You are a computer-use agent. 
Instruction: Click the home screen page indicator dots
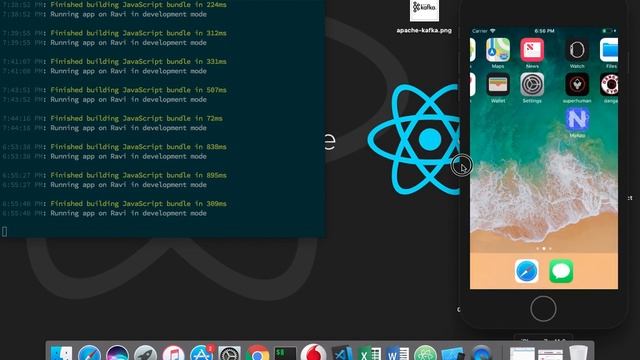click(x=544, y=249)
